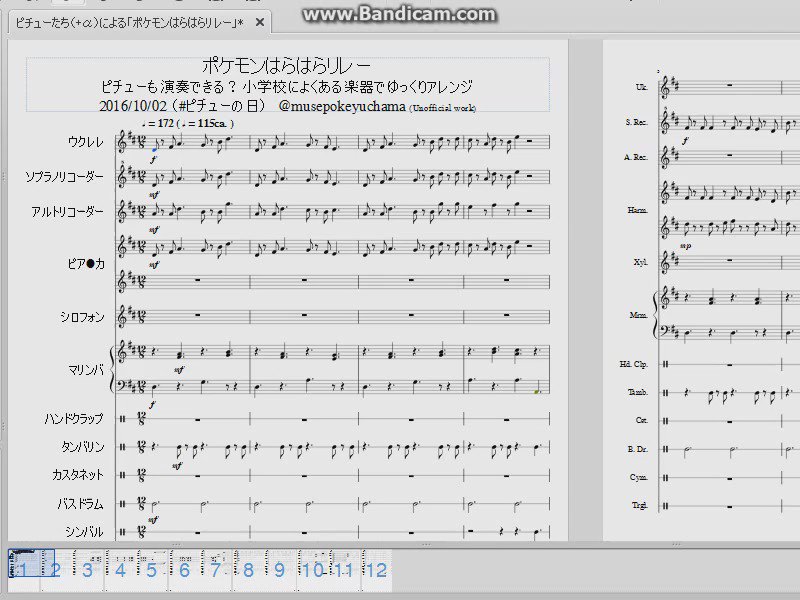Click the カスタネット instrument name
The height and width of the screenshot is (600, 800).
[x=78, y=475]
